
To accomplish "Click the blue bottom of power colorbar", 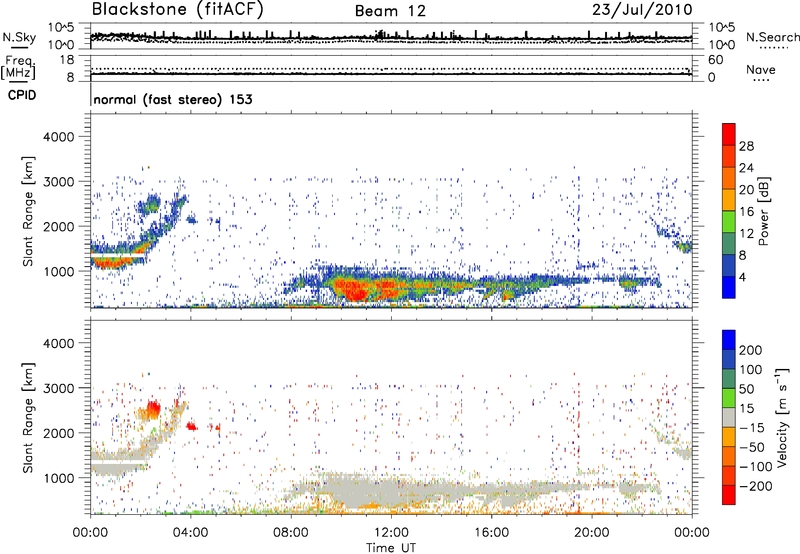I will tap(729, 287).
